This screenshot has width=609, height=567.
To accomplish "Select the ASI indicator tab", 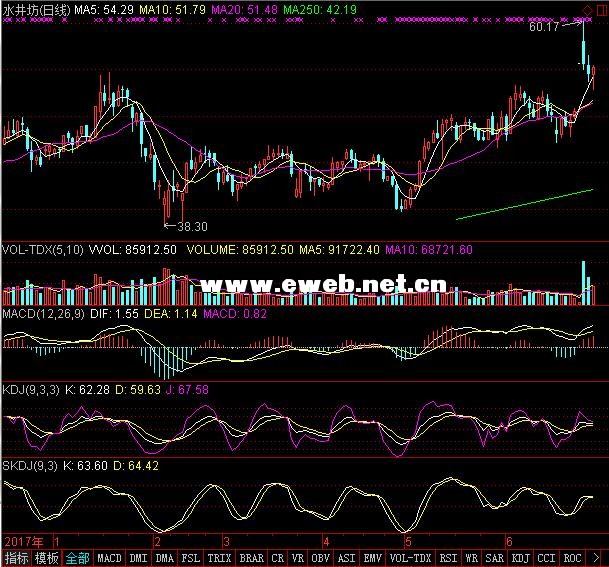I will coord(346,558).
